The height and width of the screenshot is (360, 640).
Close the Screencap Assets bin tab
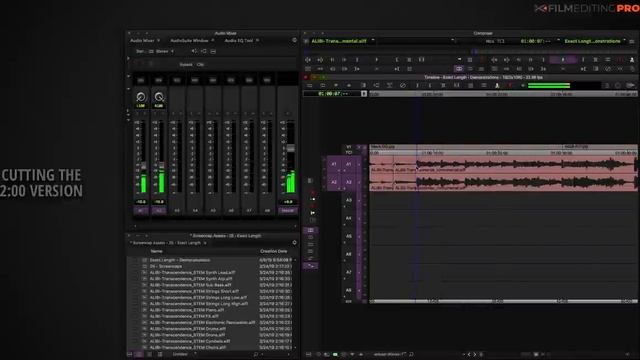tap(205, 243)
